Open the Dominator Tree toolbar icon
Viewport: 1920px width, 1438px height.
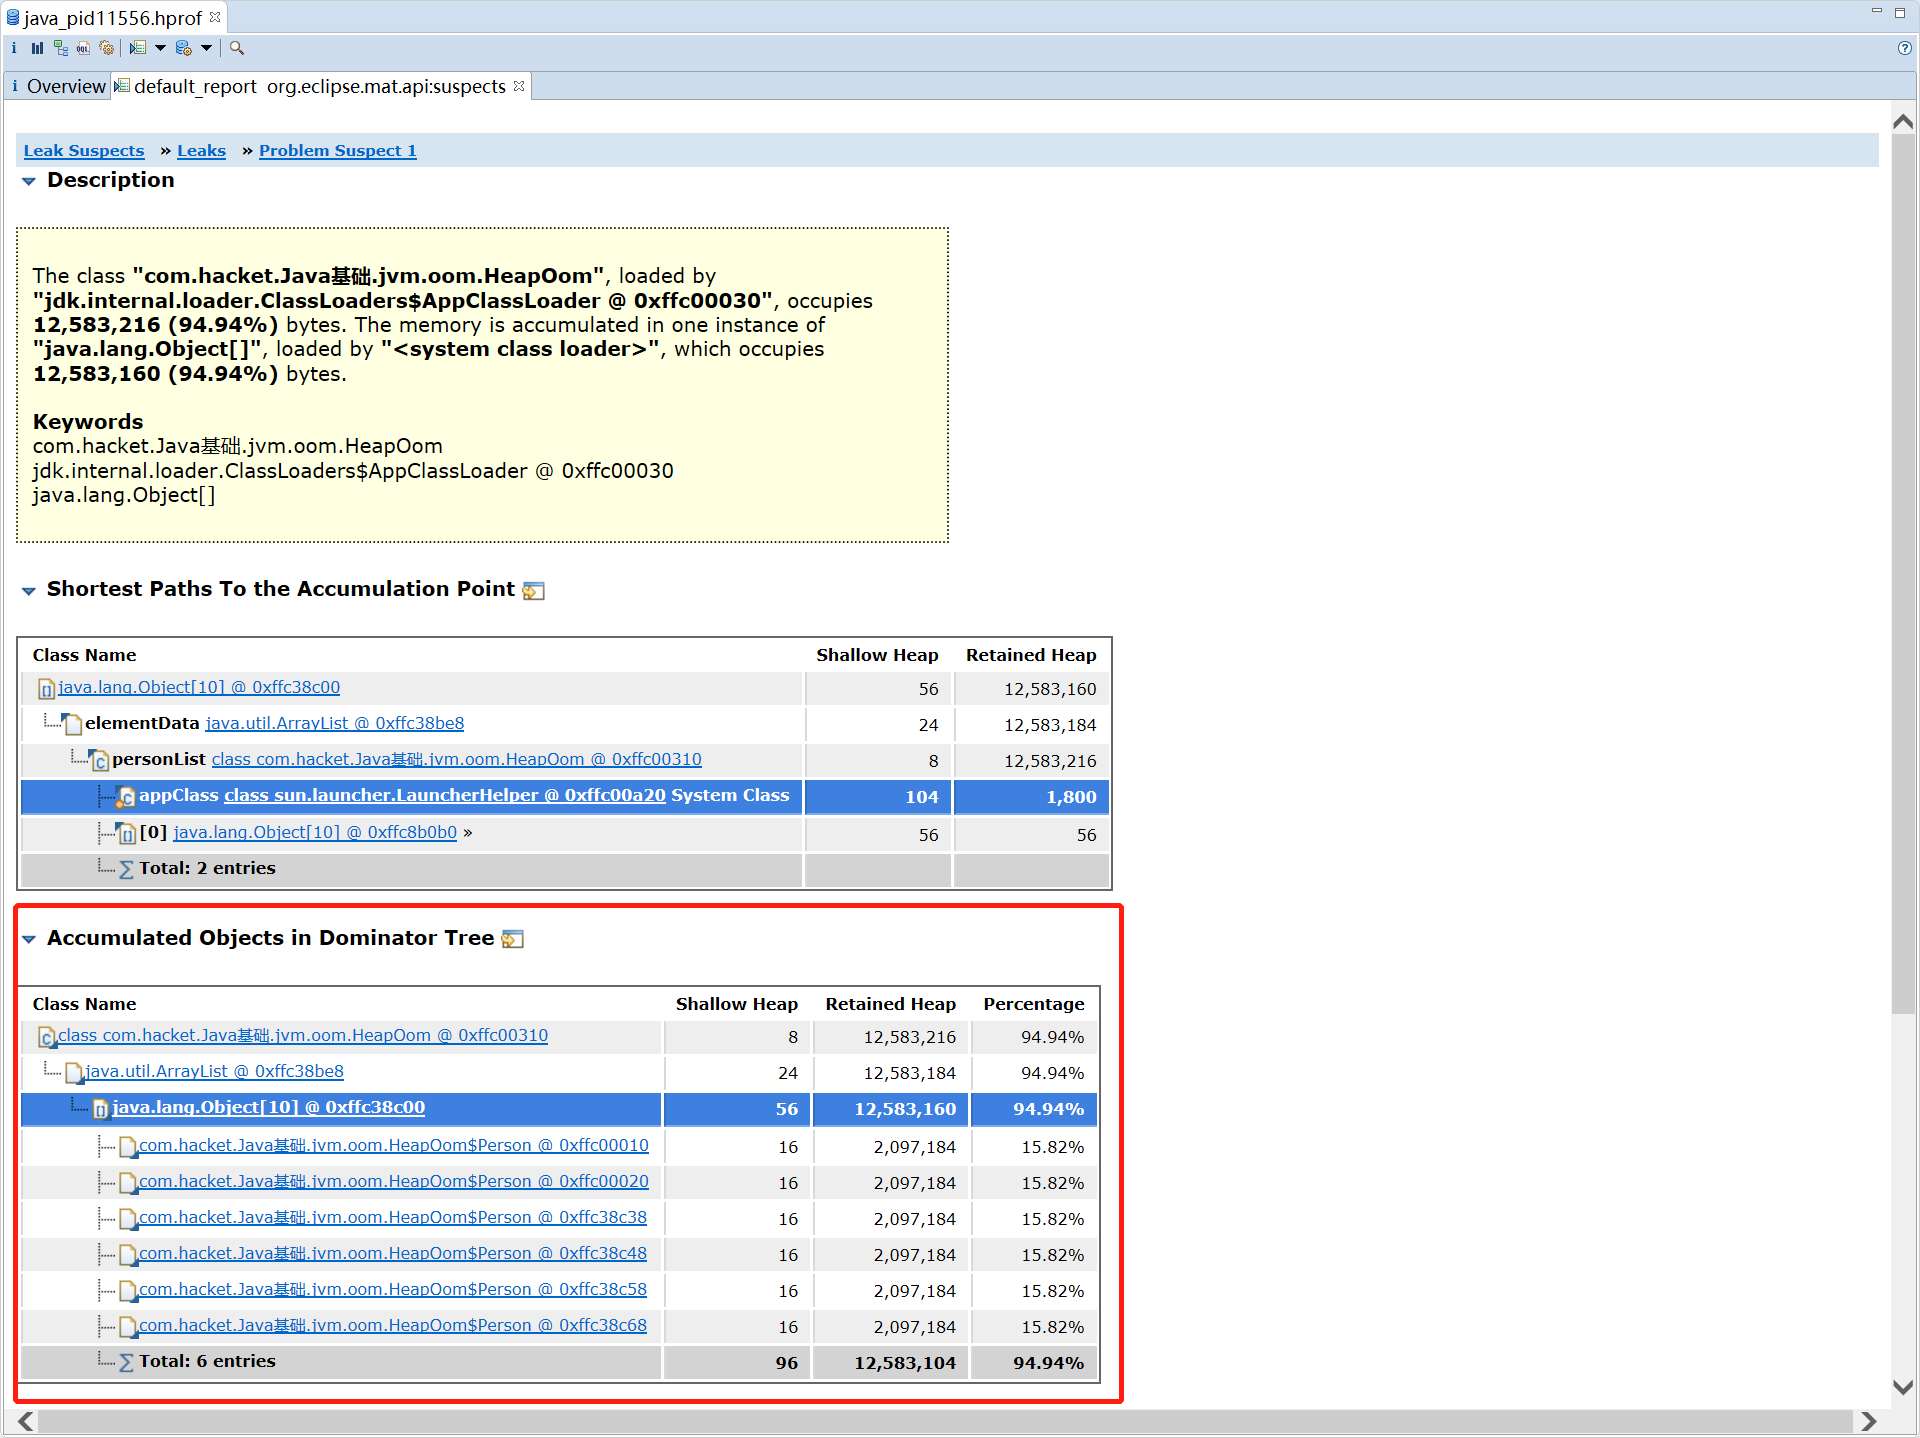click(61, 48)
